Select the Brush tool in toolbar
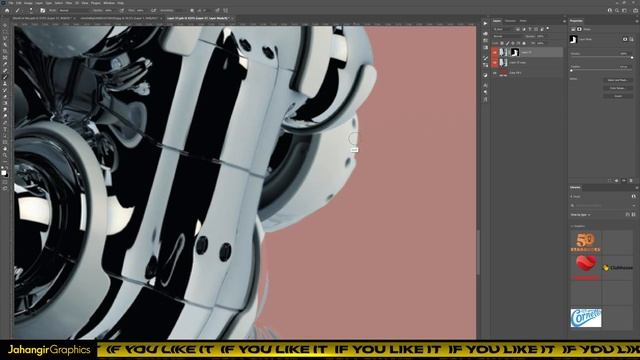Screen dimensions: 640x360 tap(5, 77)
